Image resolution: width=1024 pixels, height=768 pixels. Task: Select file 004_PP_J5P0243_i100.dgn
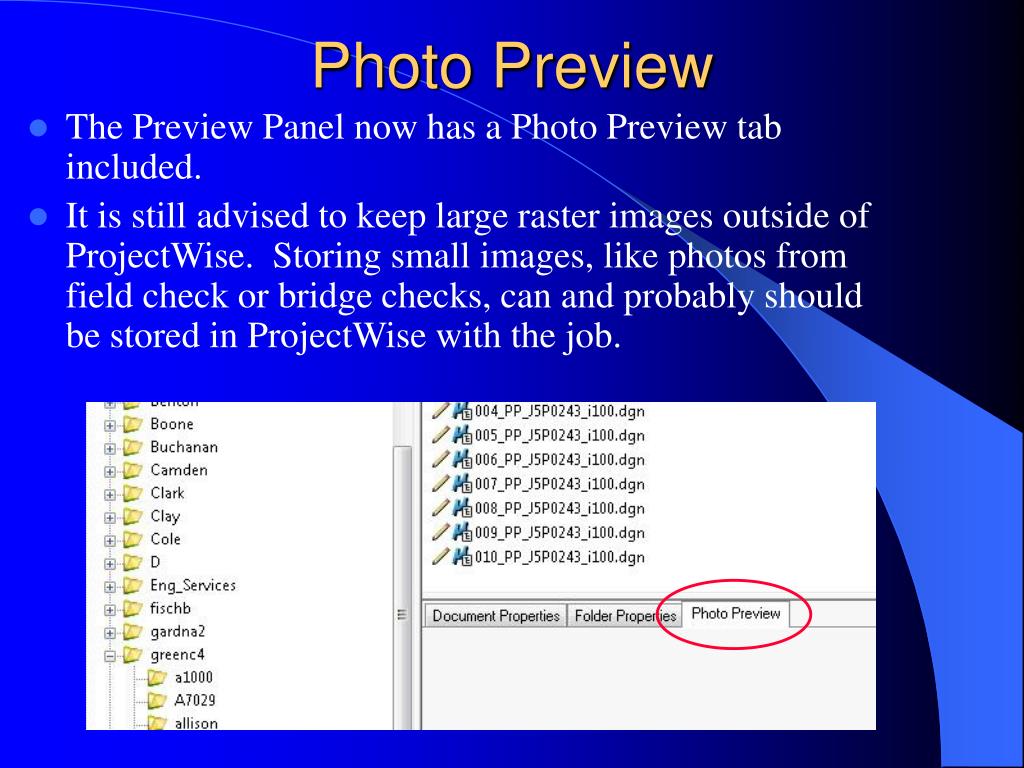tap(559, 411)
